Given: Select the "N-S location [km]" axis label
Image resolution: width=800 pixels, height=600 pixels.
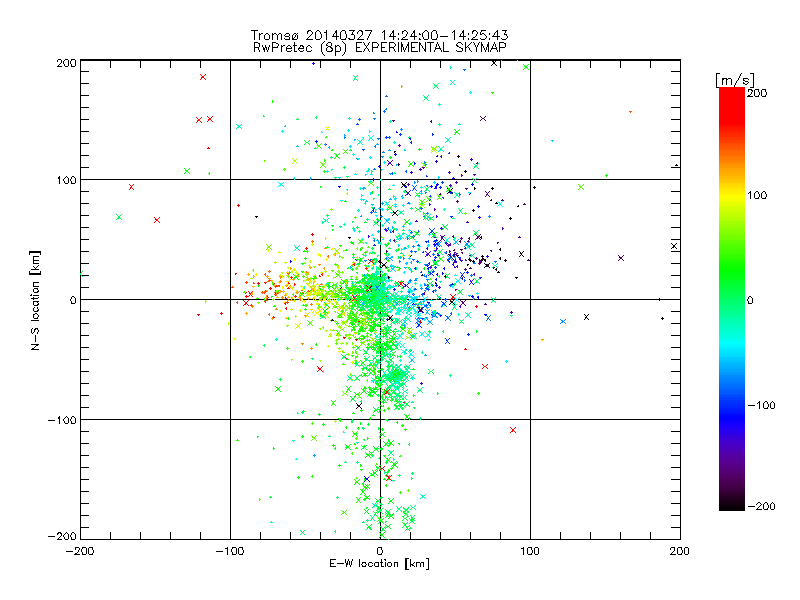Looking at the screenshot, I should click(35, 301).
